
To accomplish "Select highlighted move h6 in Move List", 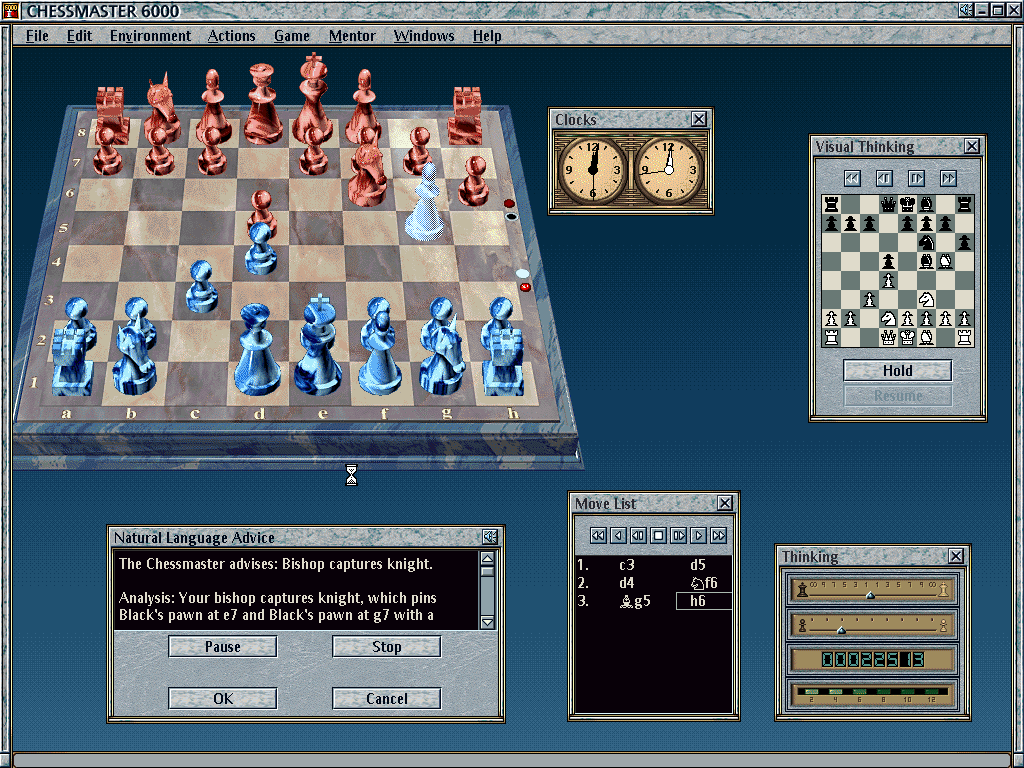I will click(x=703, y=601).
